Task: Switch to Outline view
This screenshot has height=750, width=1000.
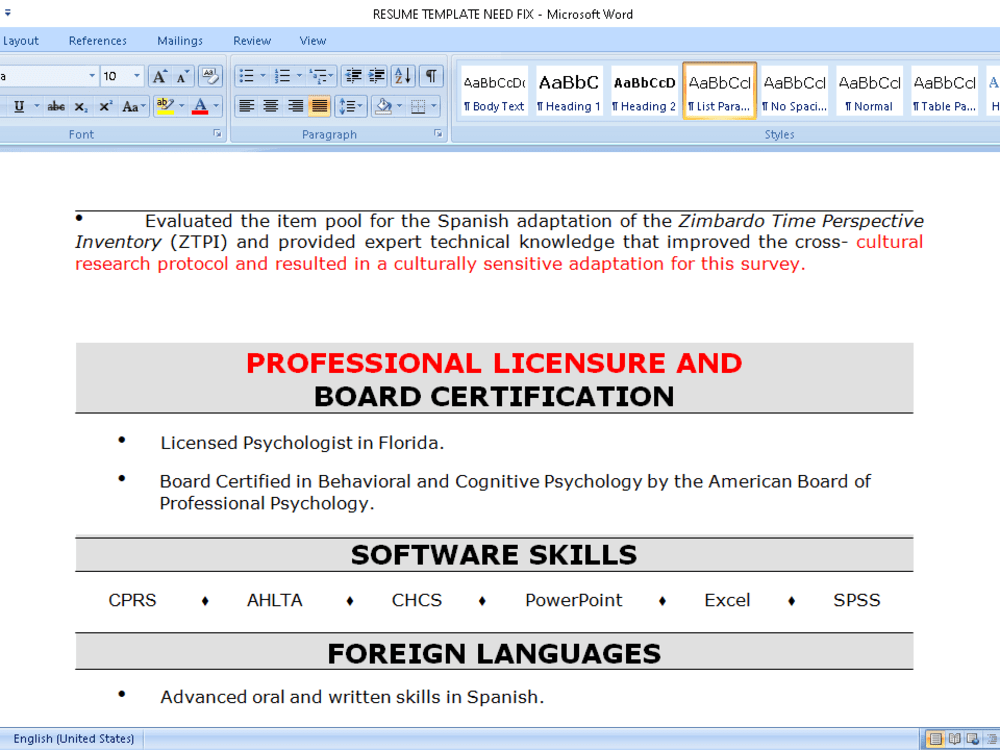Action: 990,739
